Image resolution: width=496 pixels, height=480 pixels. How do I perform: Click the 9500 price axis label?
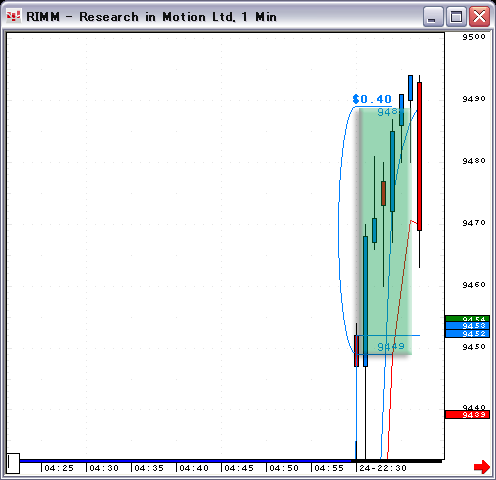click(x=474, y=37)
